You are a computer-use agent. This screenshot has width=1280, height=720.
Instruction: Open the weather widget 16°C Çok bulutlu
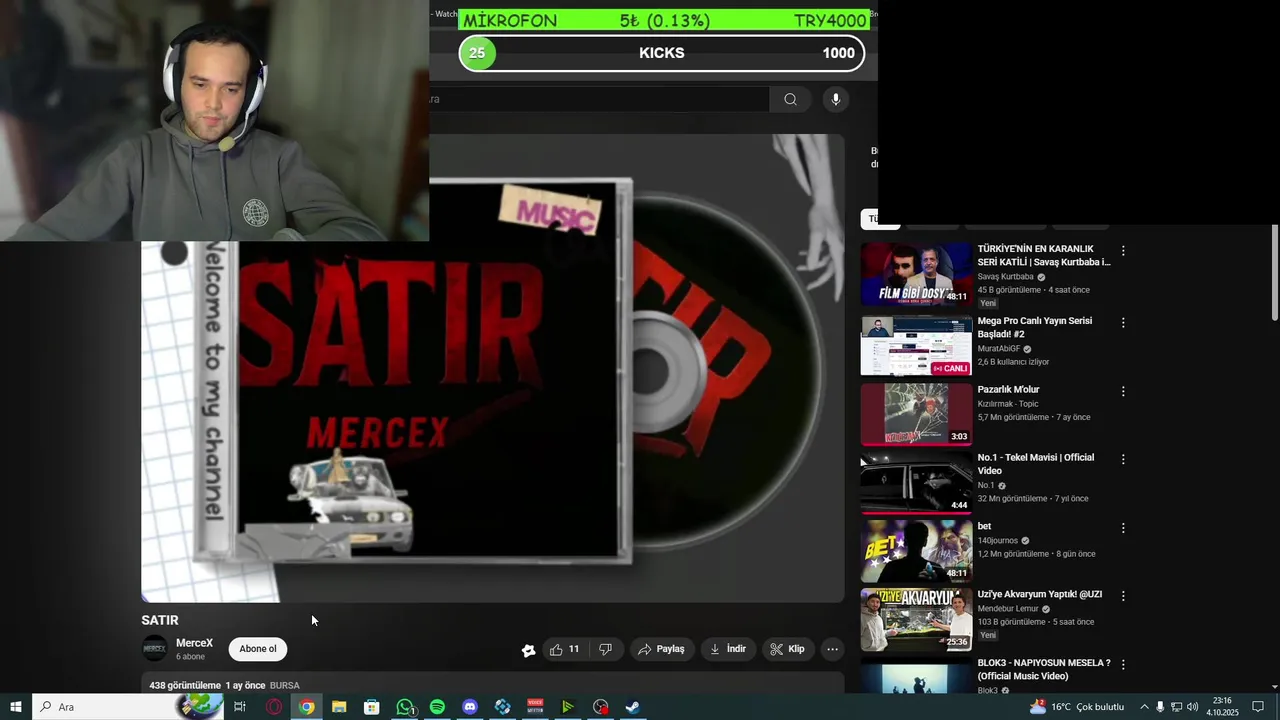click(x=1075, y=707)
